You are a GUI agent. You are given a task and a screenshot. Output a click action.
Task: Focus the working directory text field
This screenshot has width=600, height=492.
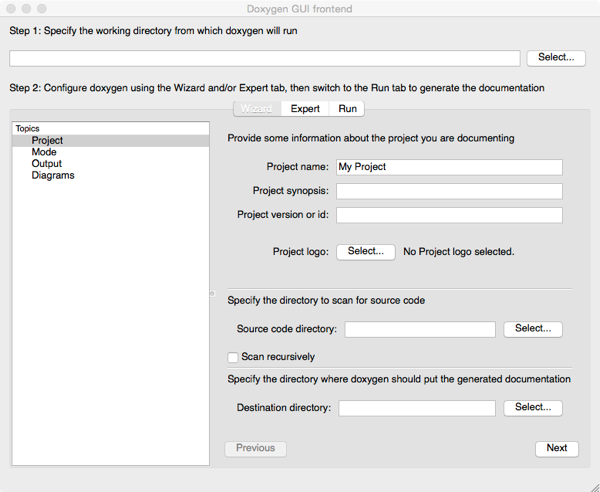coord(264,58)
